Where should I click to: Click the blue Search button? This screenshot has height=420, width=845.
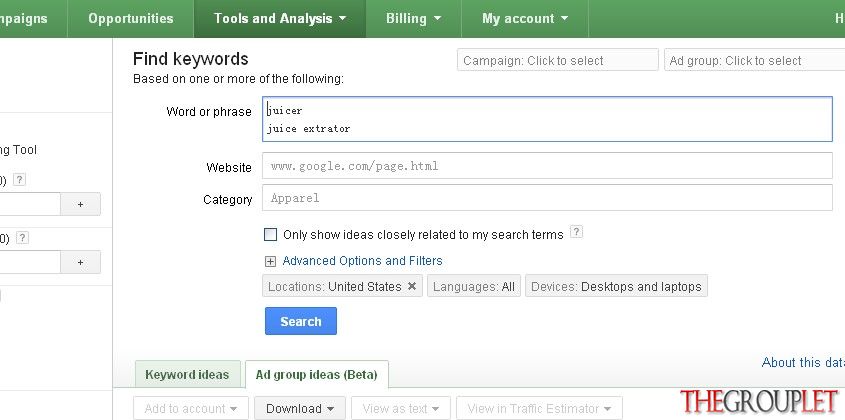click(x=301, y=321)
